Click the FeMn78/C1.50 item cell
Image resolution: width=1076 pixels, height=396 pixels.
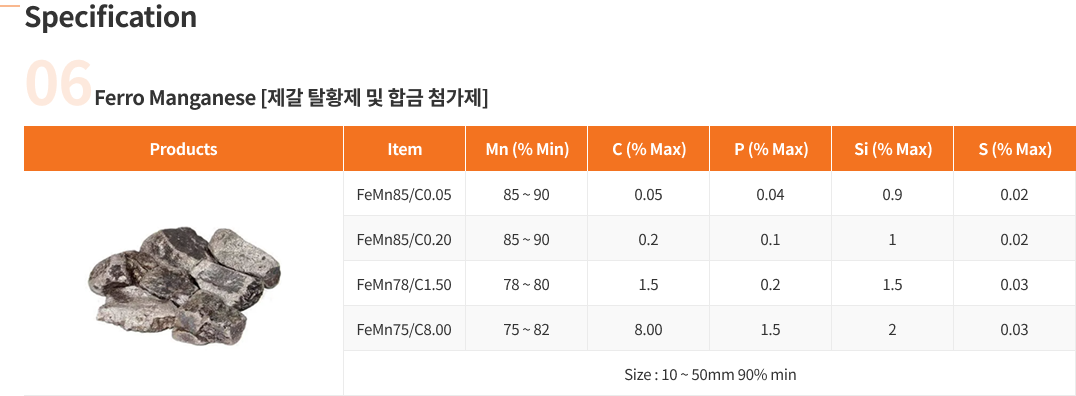(404, 284)
